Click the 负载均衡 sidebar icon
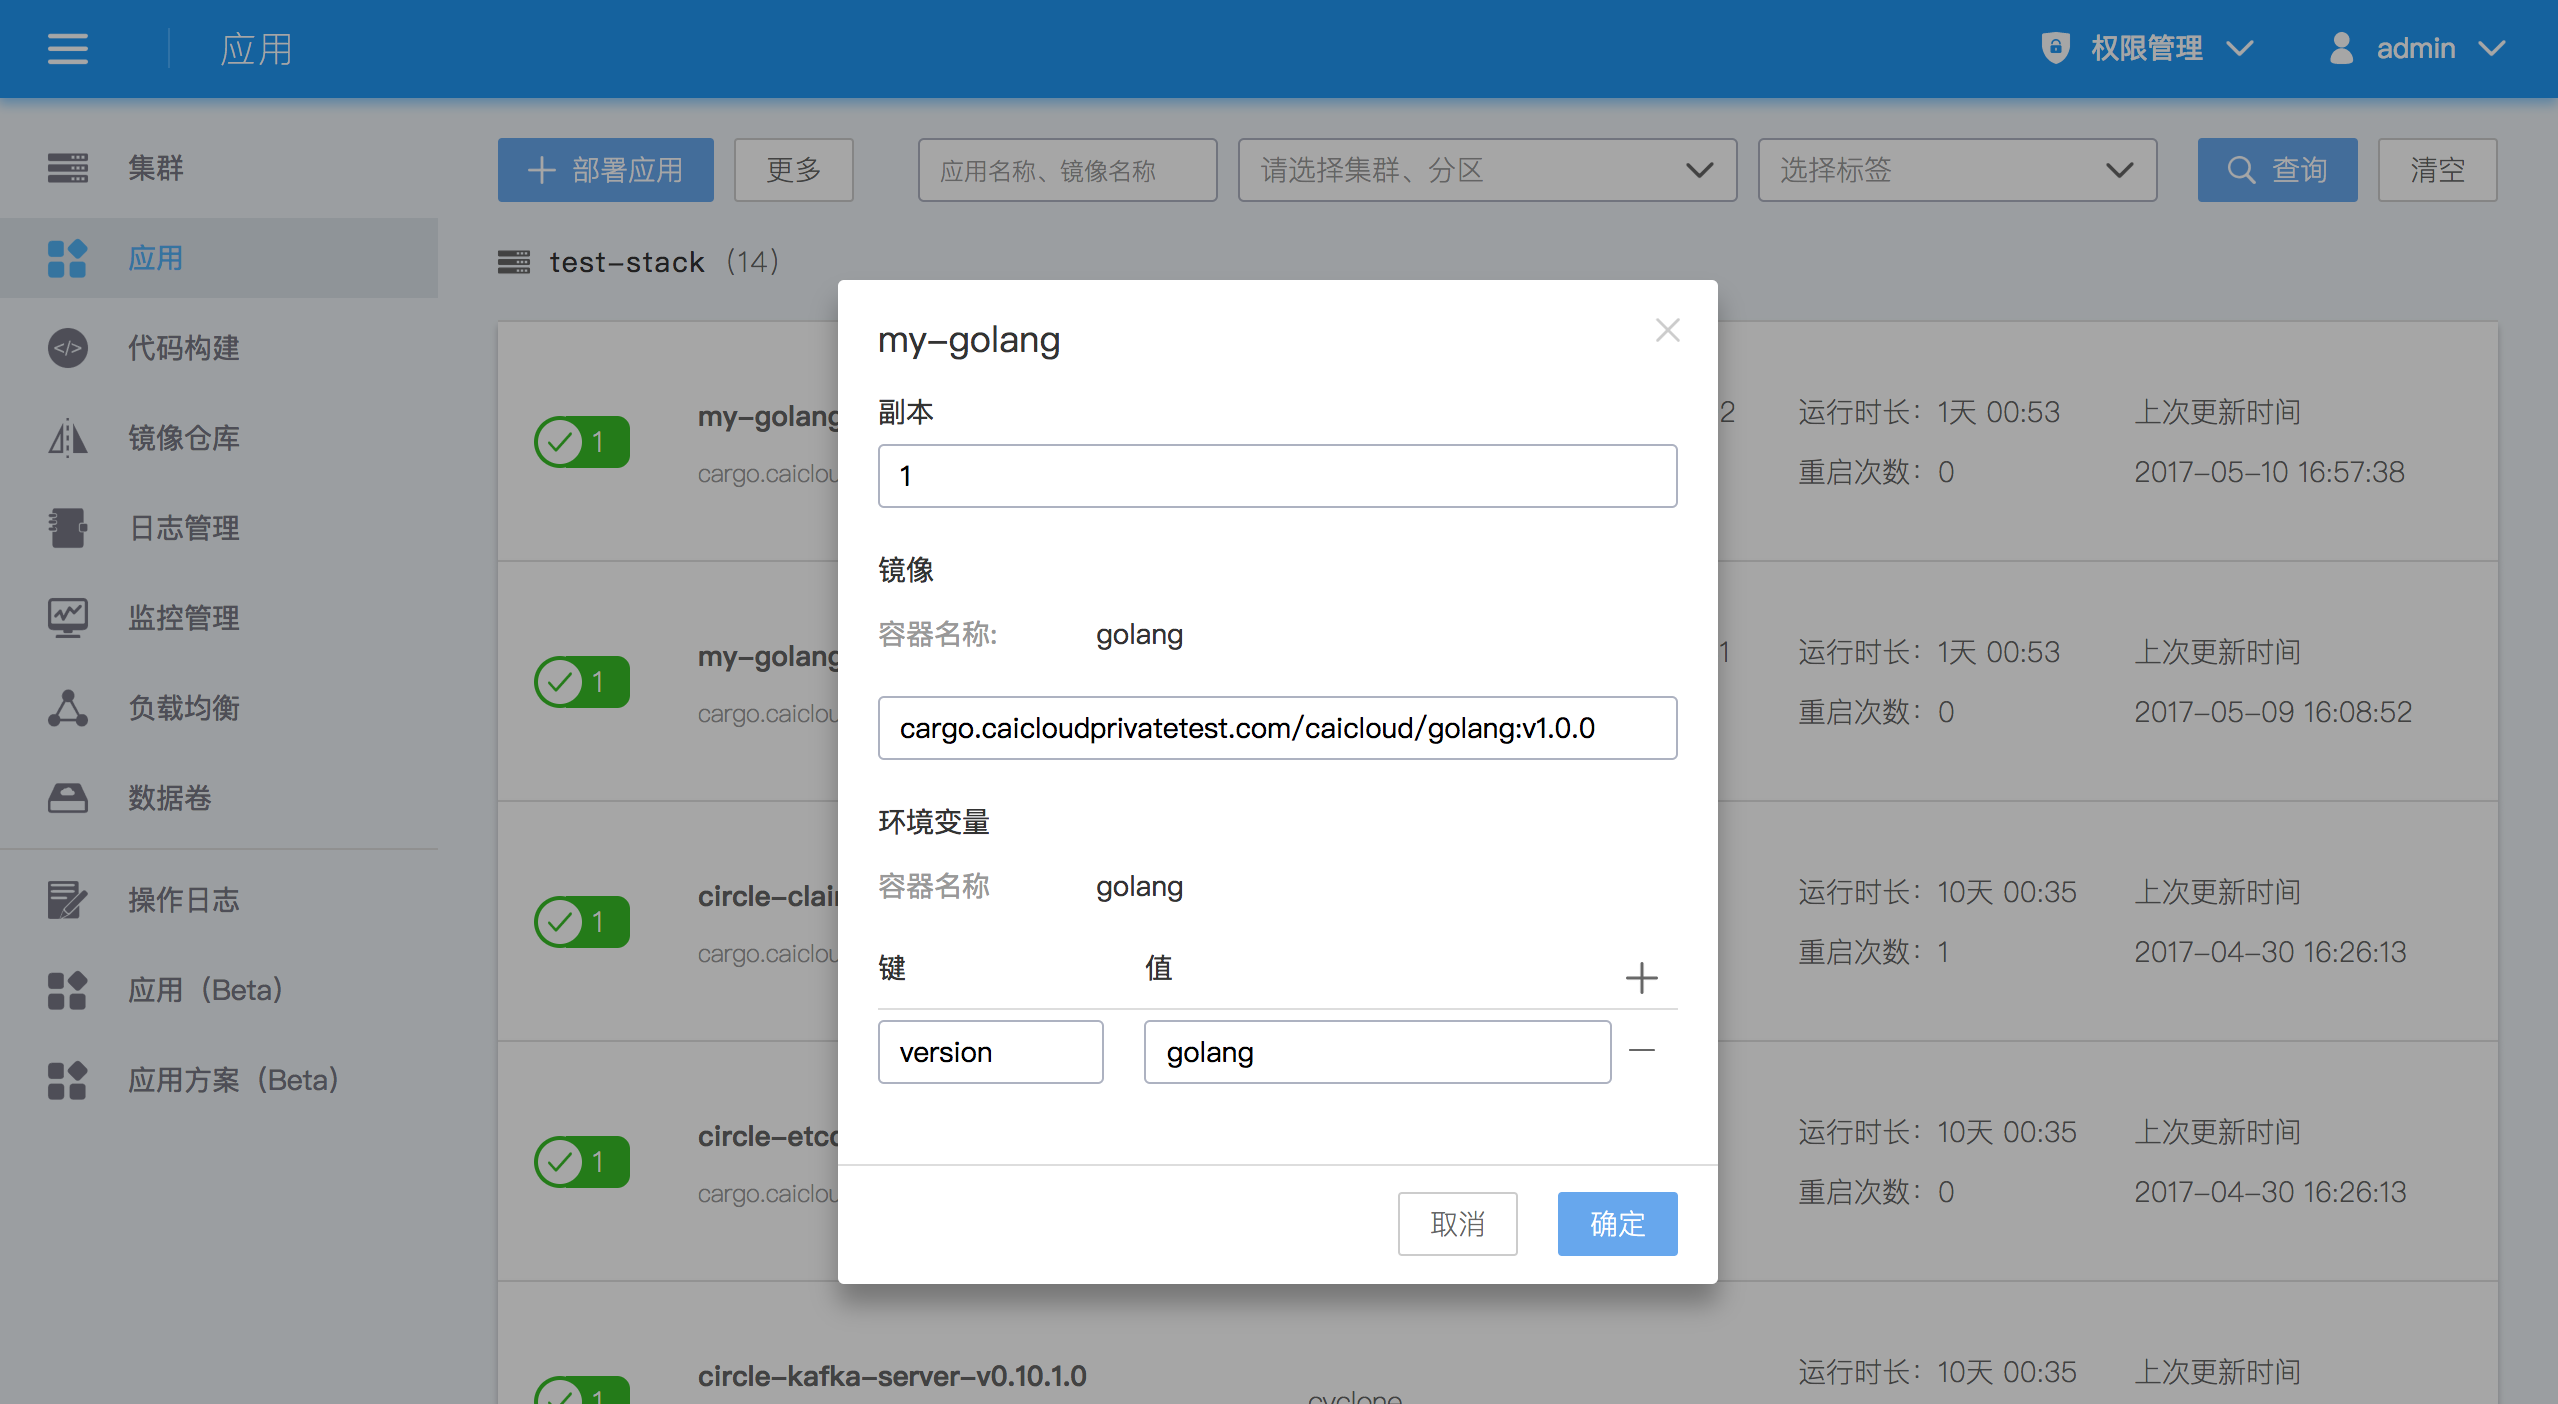The image size is (2558, 1404). pyautogui.click(x=67, y=708)
